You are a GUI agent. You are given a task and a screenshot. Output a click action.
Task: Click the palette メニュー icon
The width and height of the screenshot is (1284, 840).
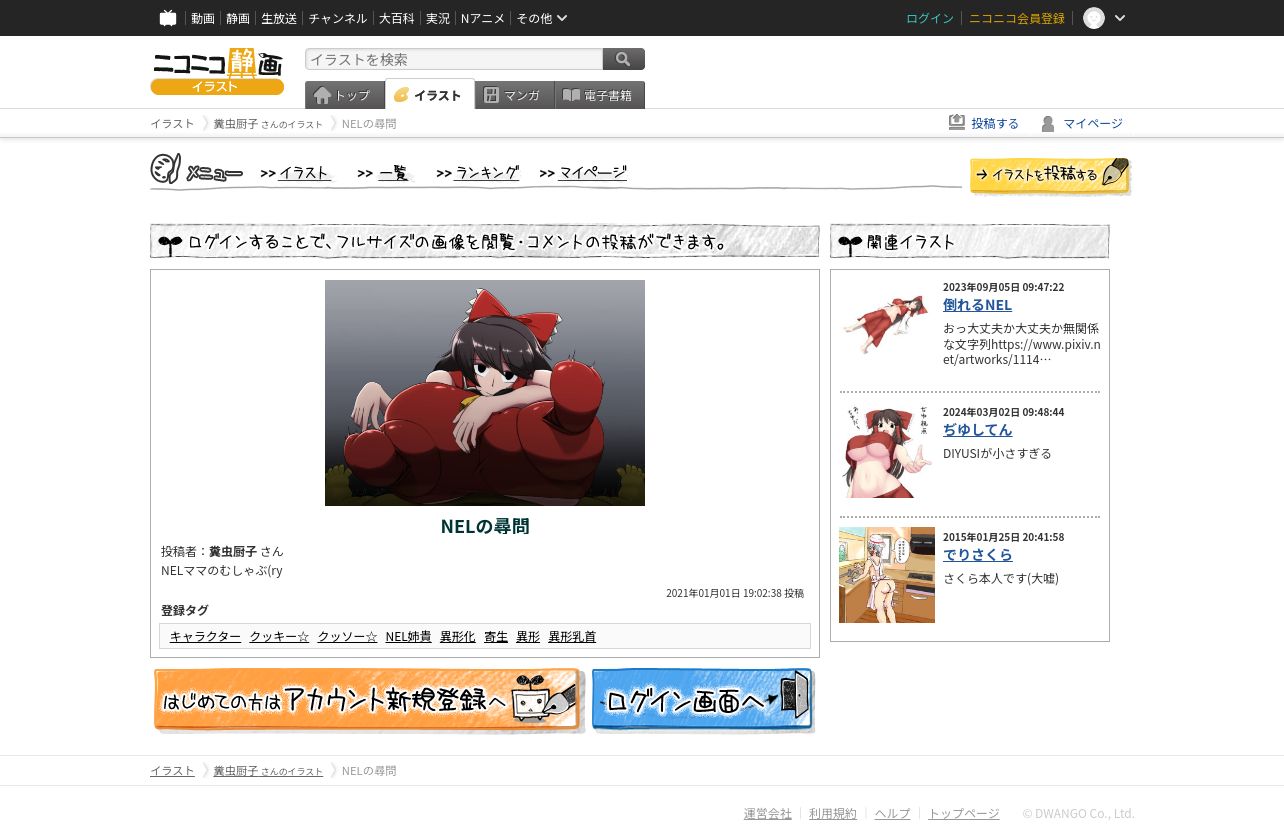pos(166,169)
